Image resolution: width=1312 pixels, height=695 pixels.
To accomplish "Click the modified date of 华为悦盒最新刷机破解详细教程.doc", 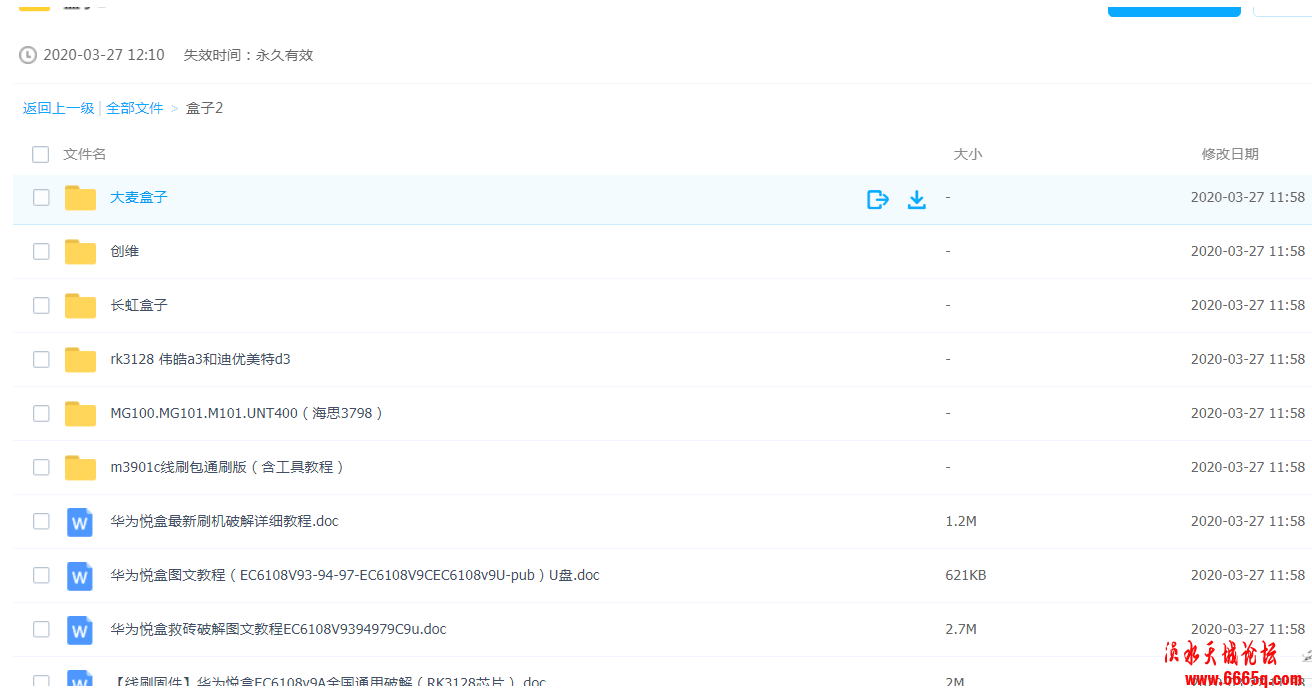I will pyautogui.click(x=1248, y=521).
